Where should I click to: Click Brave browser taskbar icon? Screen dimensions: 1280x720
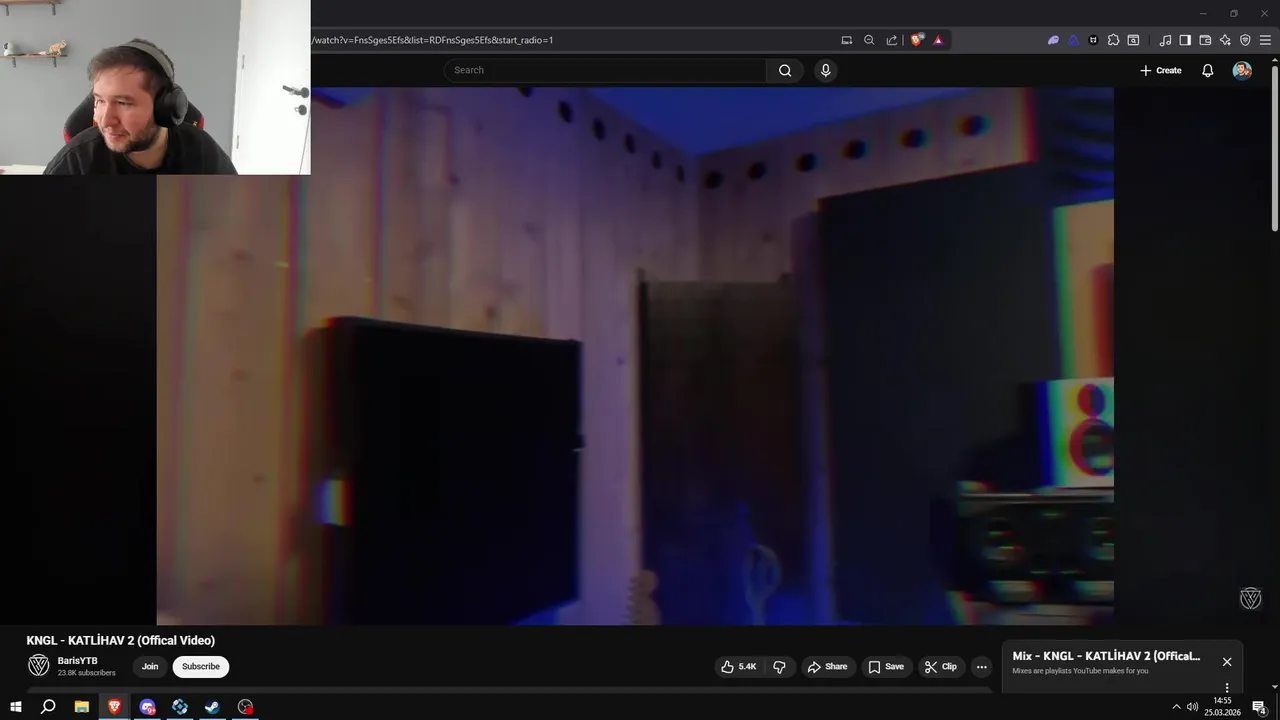(114, 707)
